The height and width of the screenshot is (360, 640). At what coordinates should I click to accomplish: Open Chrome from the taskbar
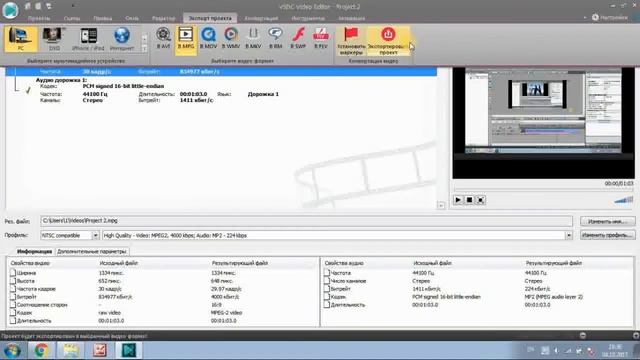(41, 351)
